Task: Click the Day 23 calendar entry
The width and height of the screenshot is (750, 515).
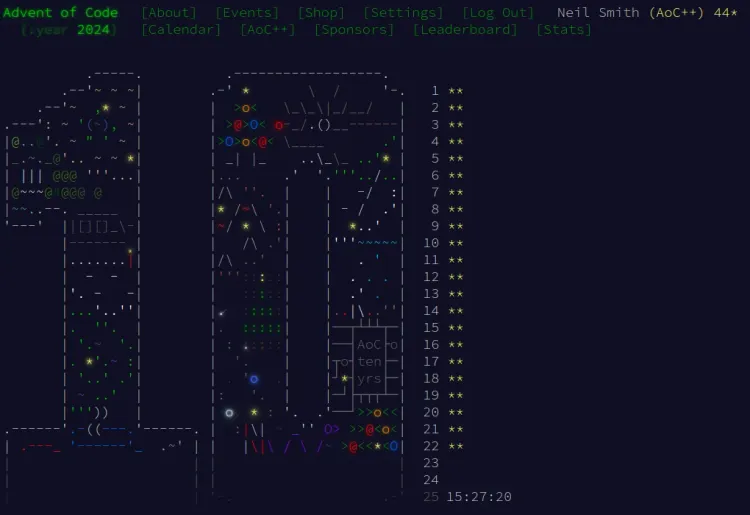Action: [431, 463]
